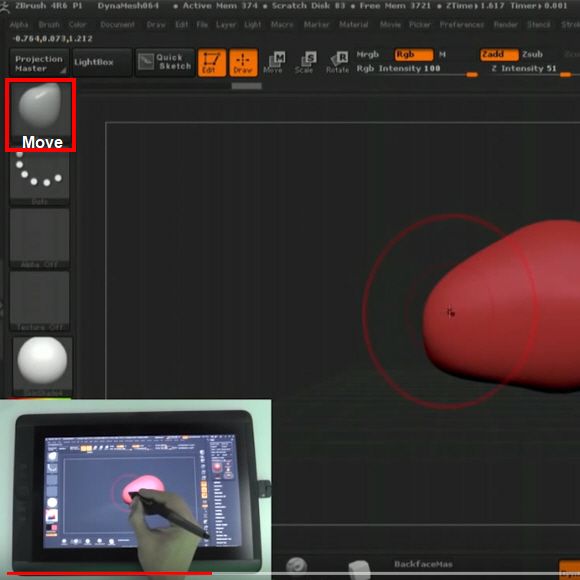Switch to Zsub sculpt mode
The height and width of the screenshot is (580, 580).
tap(532, 54)
